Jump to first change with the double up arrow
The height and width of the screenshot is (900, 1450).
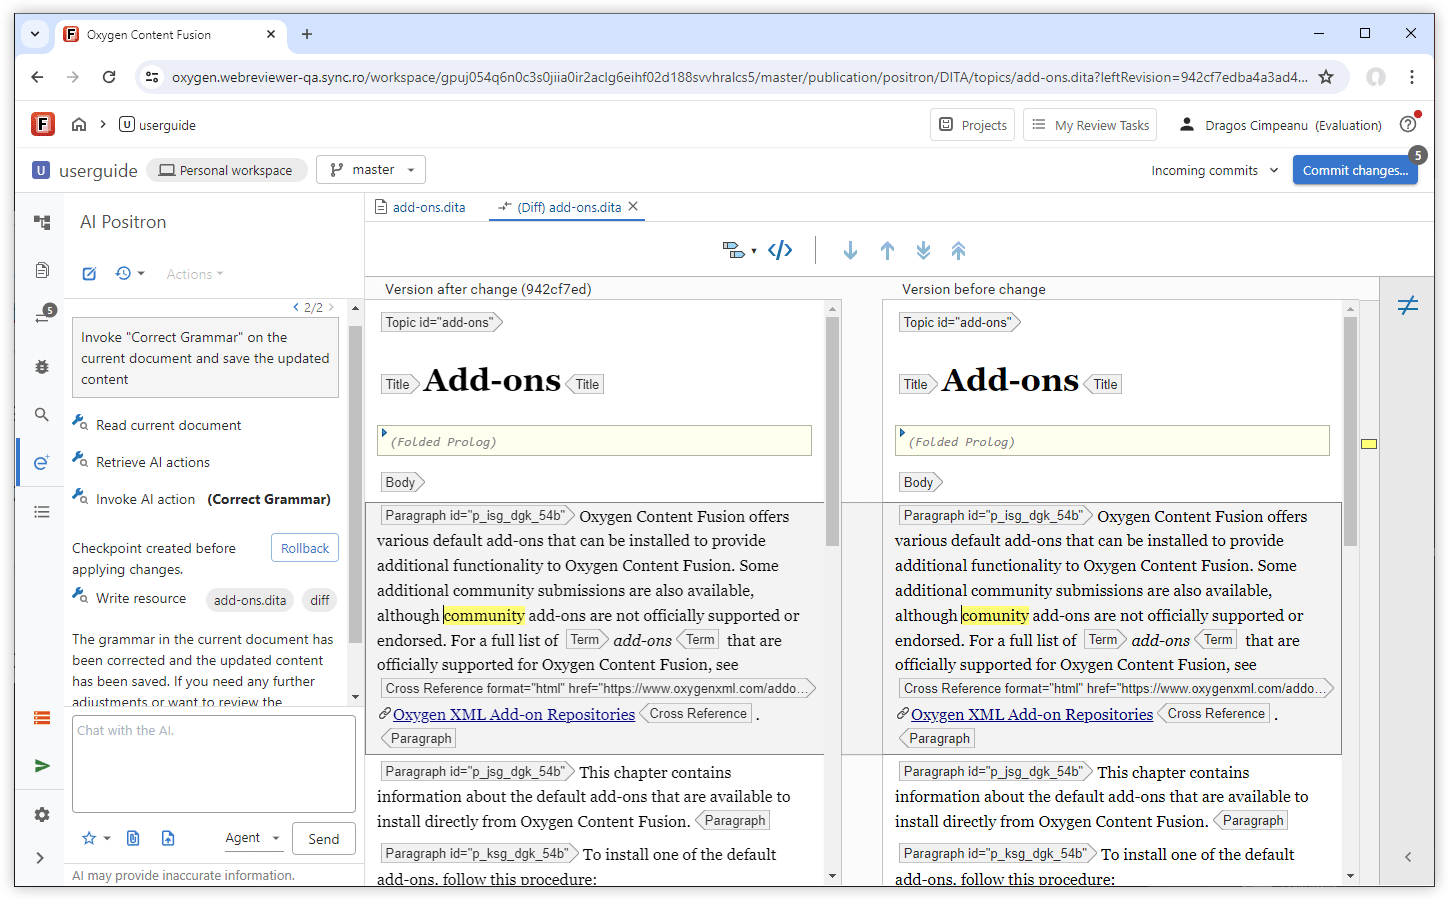[959, 251]
